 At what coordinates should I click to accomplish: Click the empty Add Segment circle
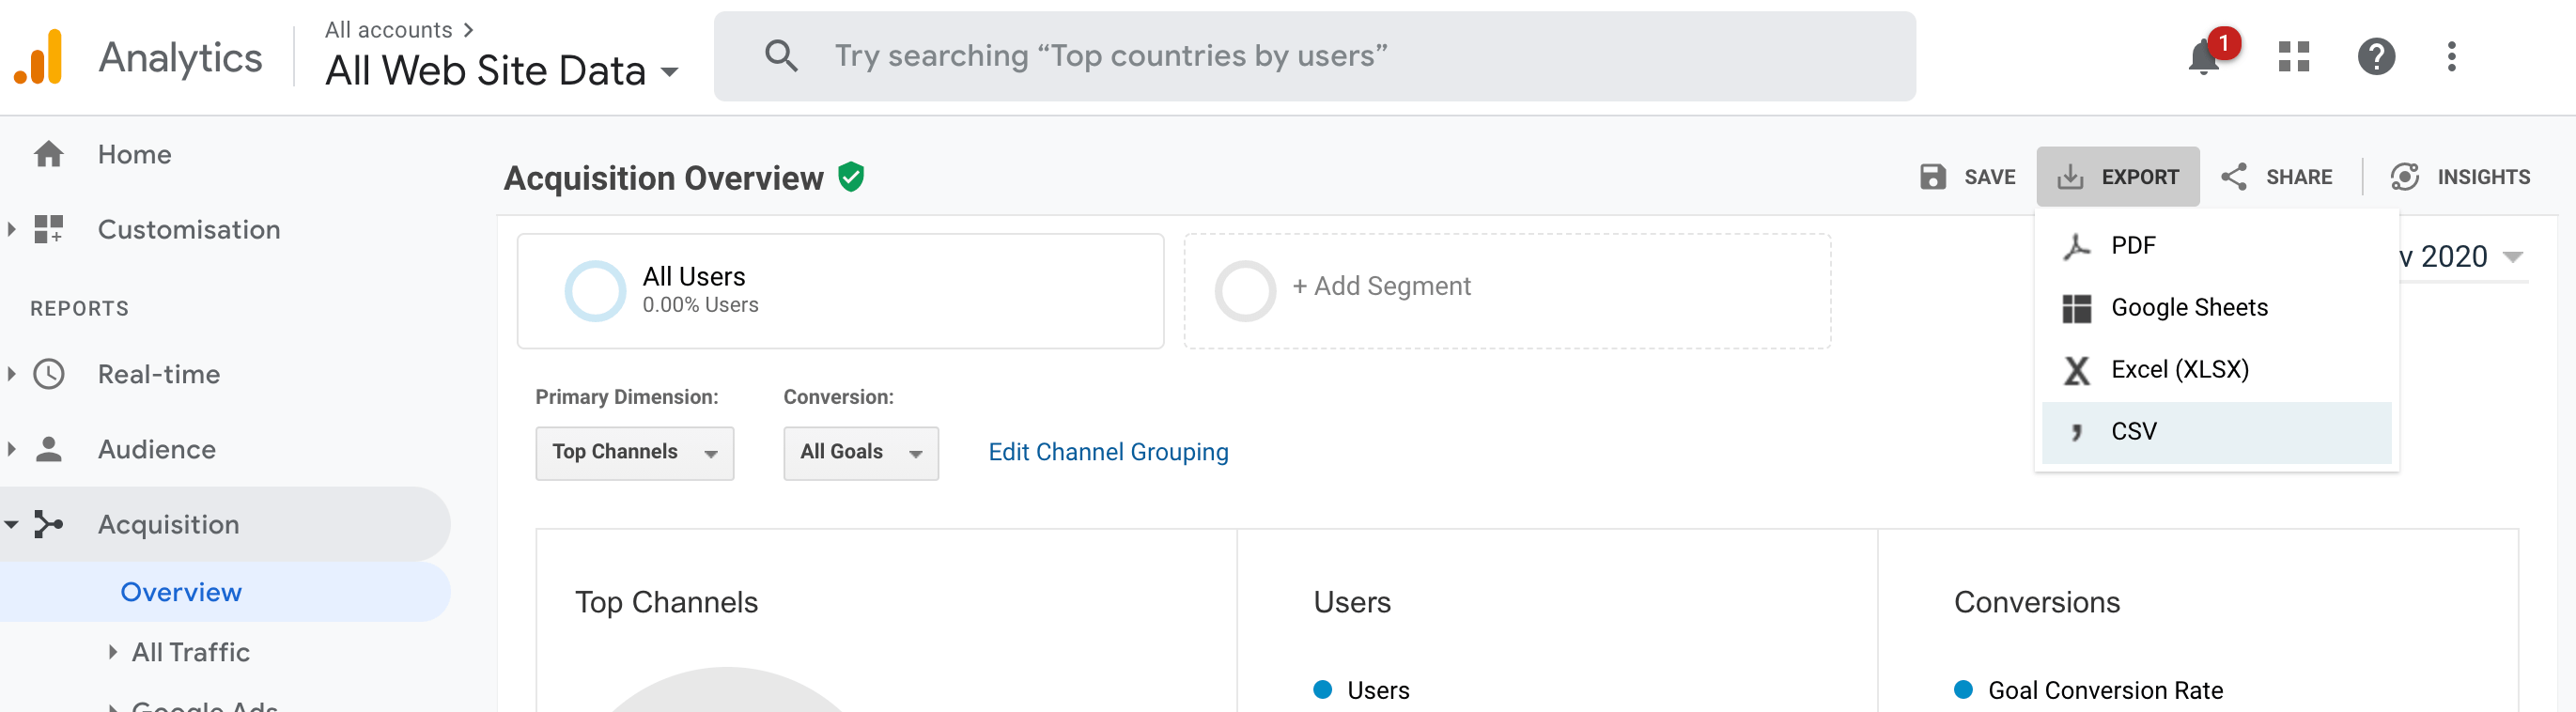pyautogui.click(x=1245, y=291)
